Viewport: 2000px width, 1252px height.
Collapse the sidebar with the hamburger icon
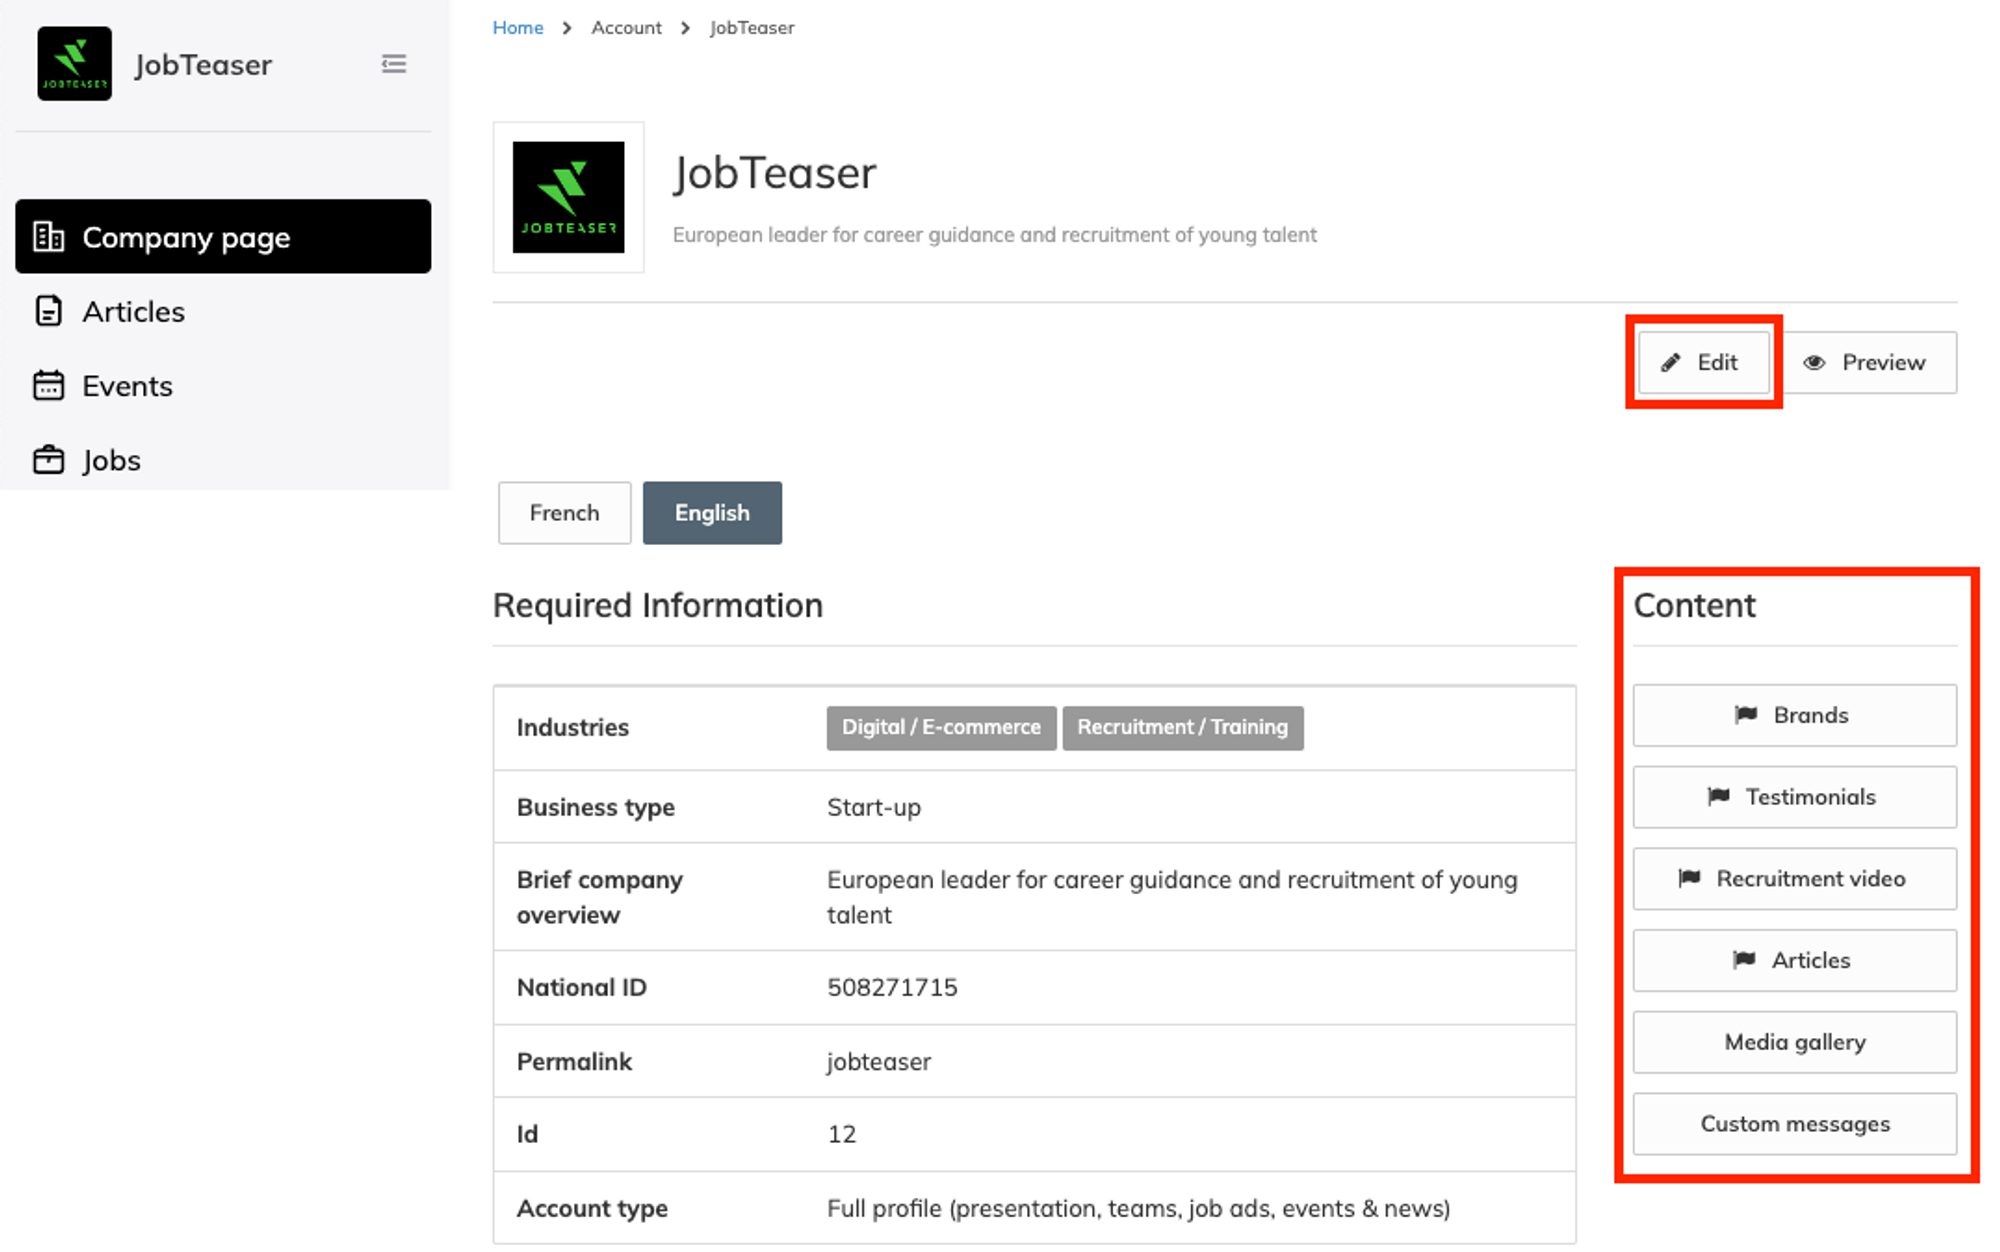coord(394,65)
